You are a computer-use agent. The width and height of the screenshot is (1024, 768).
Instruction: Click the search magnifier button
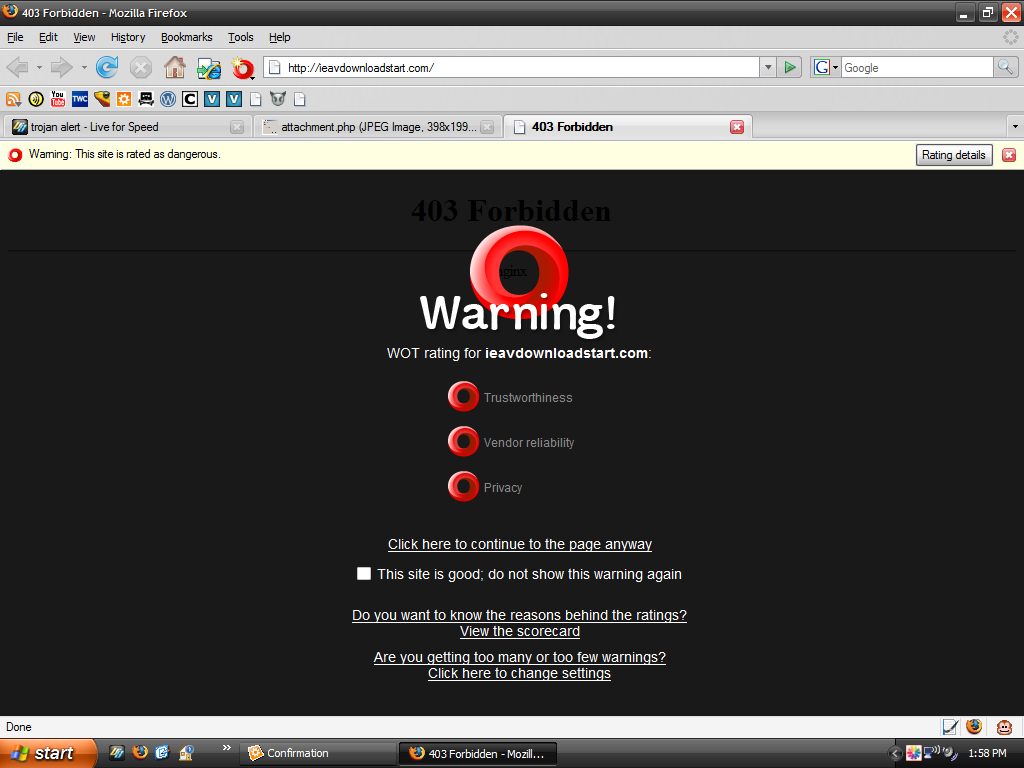point(1005,67)
